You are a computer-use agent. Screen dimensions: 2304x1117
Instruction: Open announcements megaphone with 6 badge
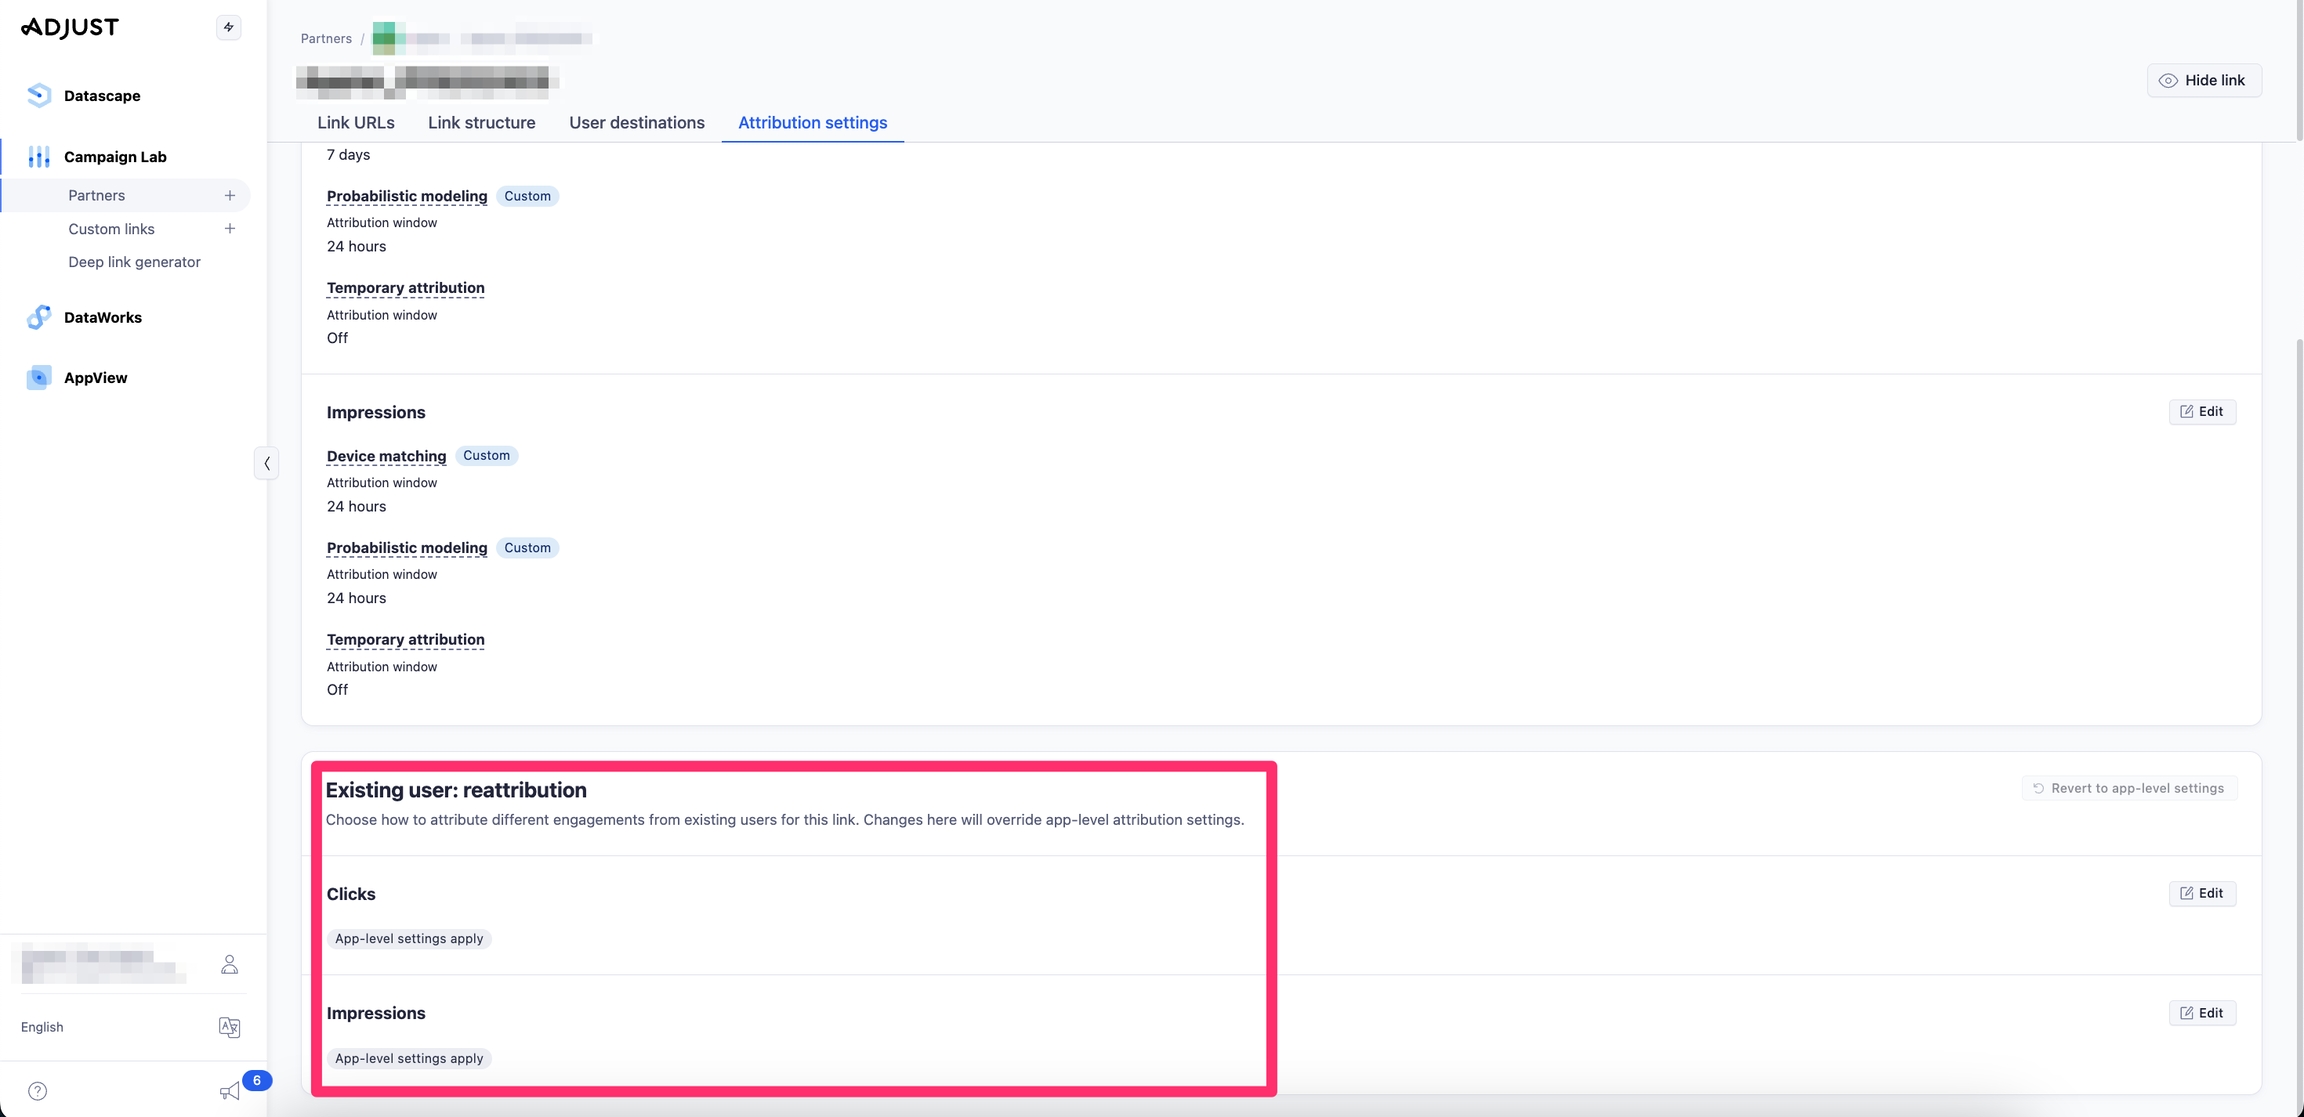pos(230,1091)
